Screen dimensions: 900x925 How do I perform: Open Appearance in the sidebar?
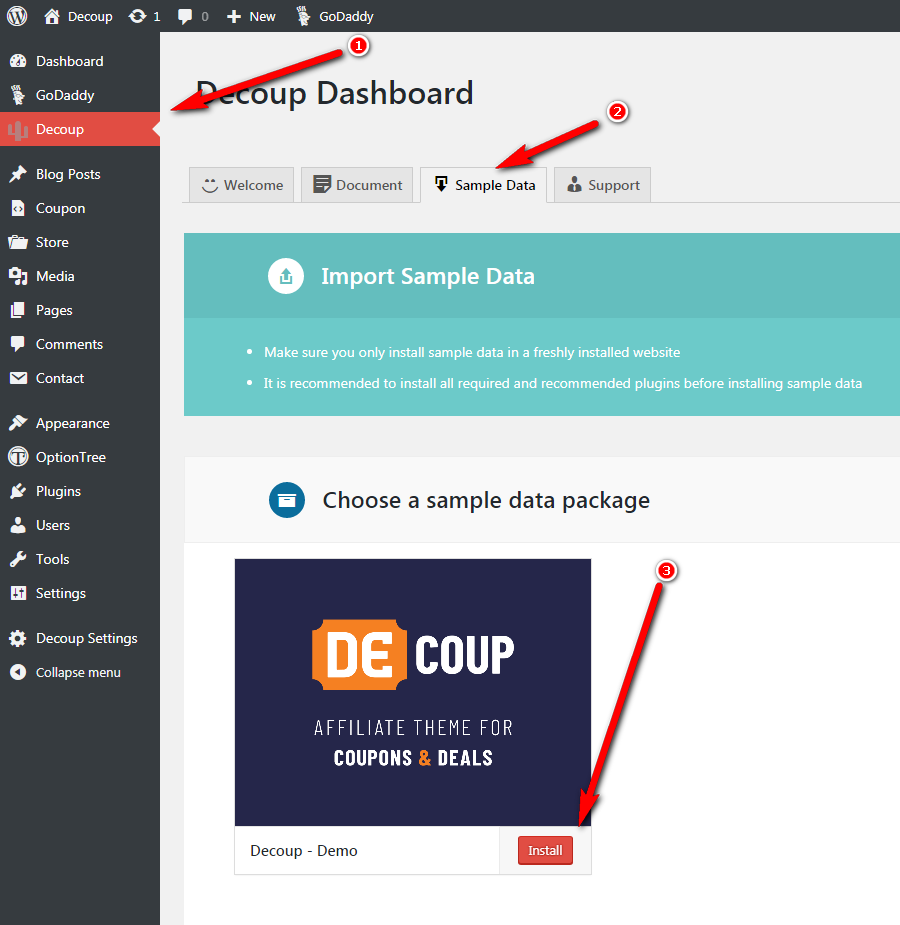tap(72, 423)
